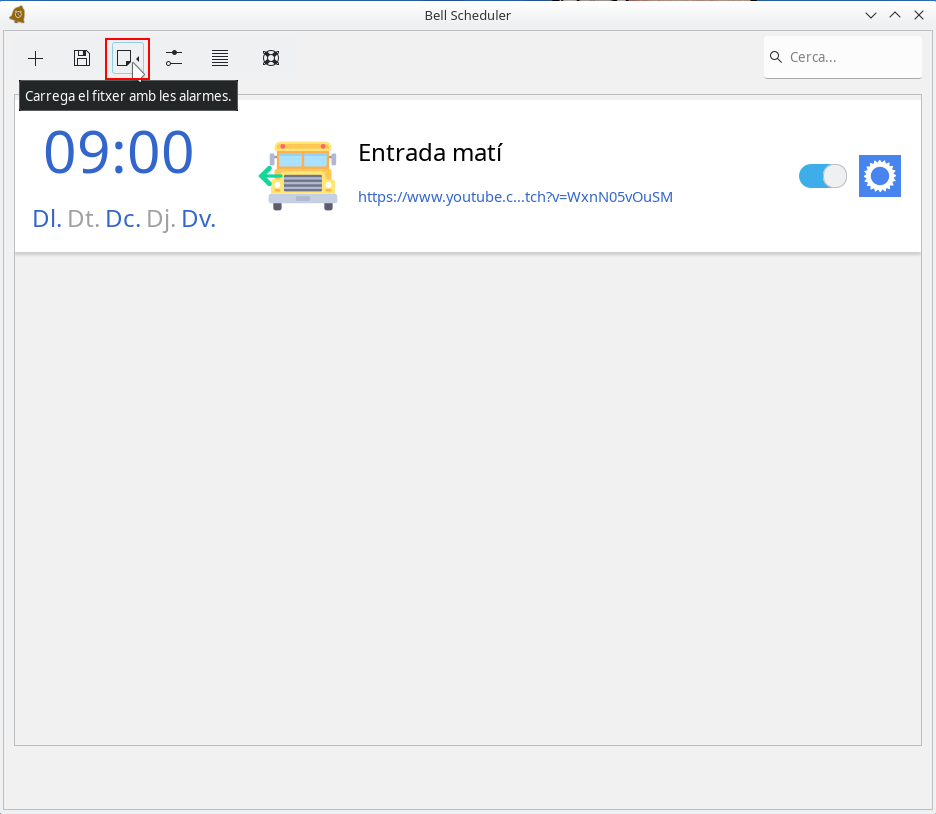
Task: Click the horizontal lines list icon
Action: coord(220,58)
